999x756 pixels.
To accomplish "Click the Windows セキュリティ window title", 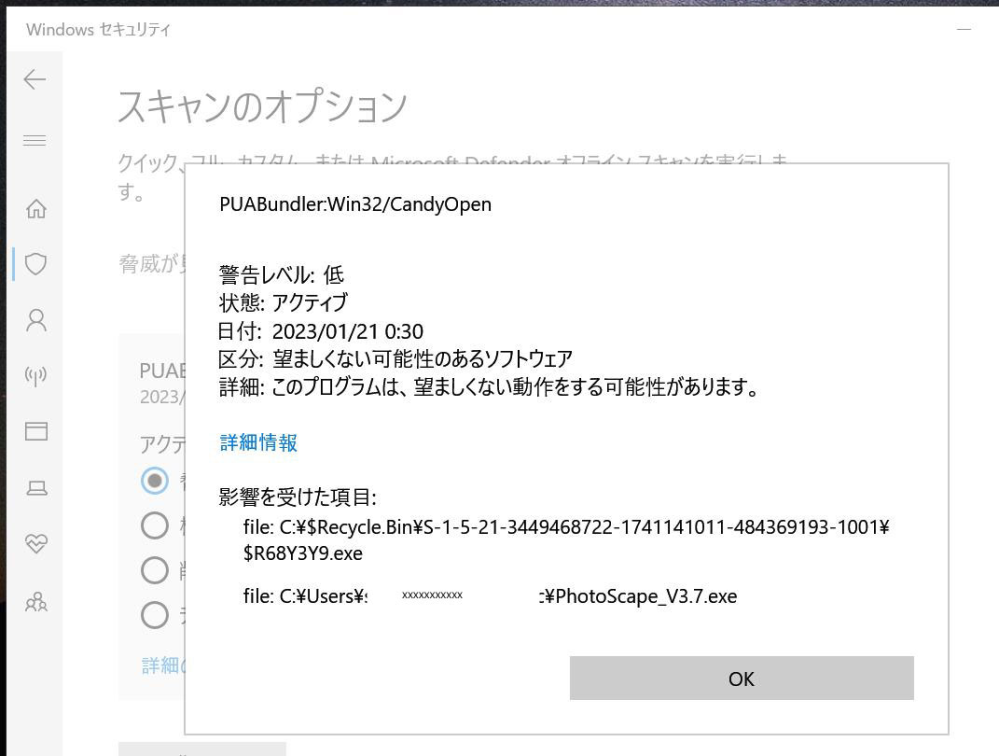I will click(x=98, y=29).
